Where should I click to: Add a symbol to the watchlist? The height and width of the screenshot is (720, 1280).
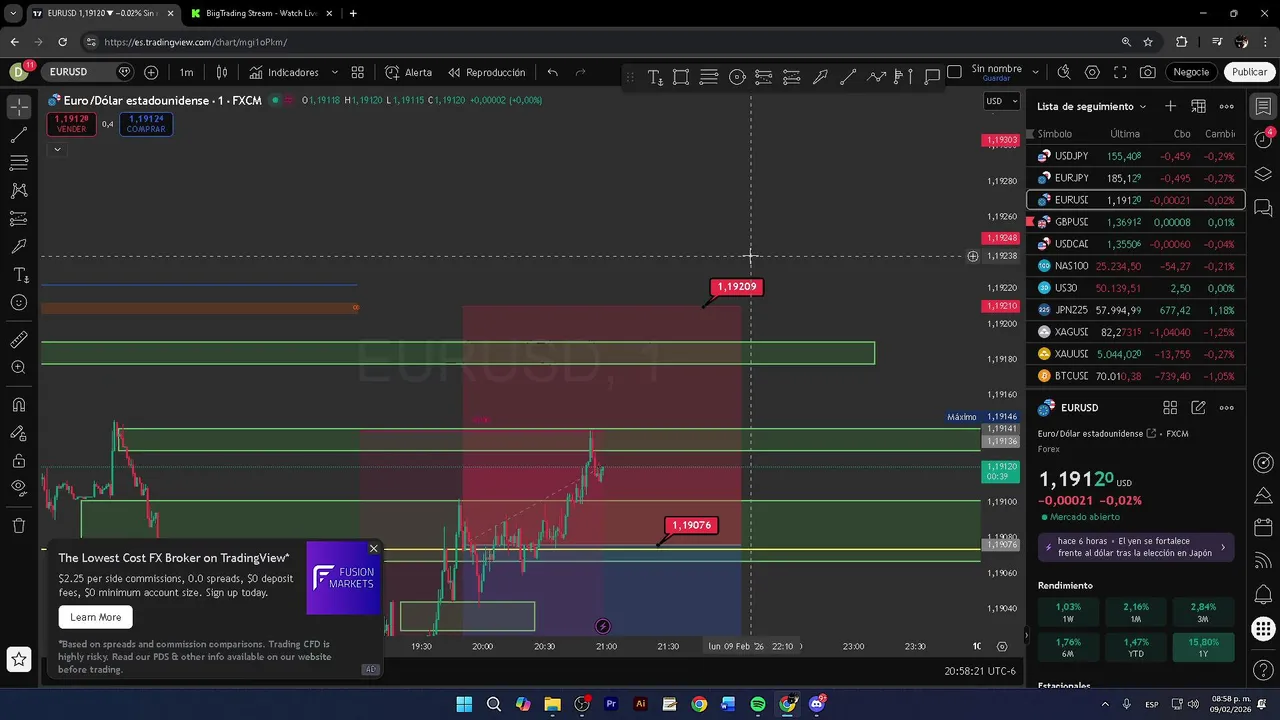[x=1171, y=106]
